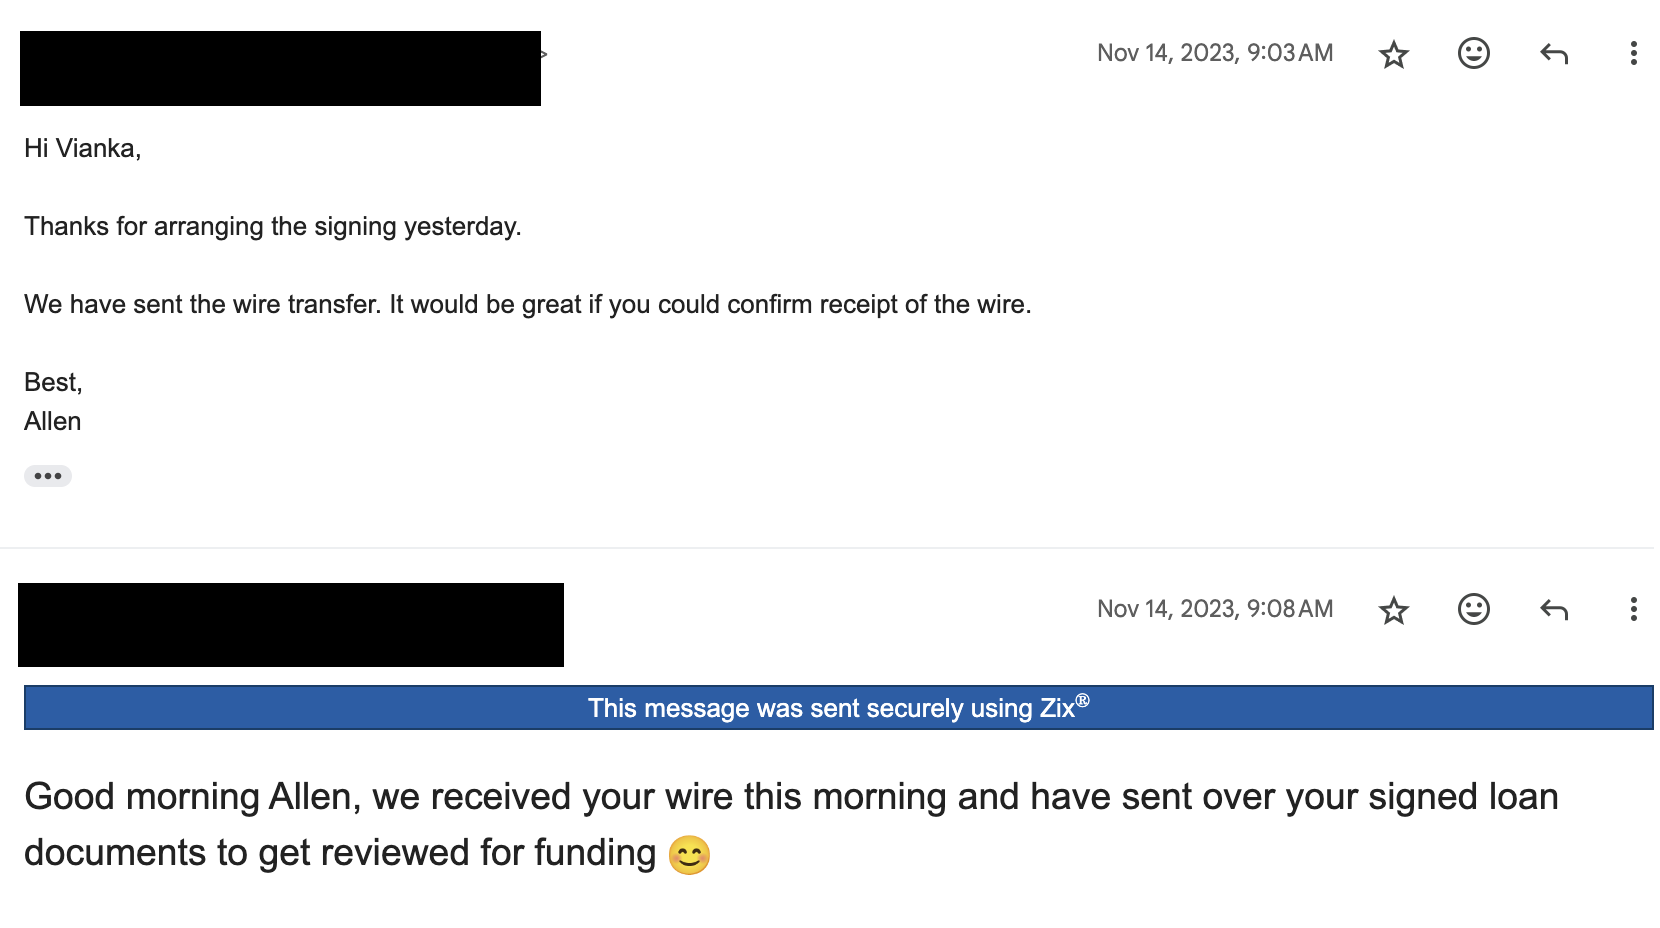The height and width of the screenshot is (928, 1660).
Task: Add emoji reaction to the 9:03 AM email
Action: click(x=1474, y=53)
